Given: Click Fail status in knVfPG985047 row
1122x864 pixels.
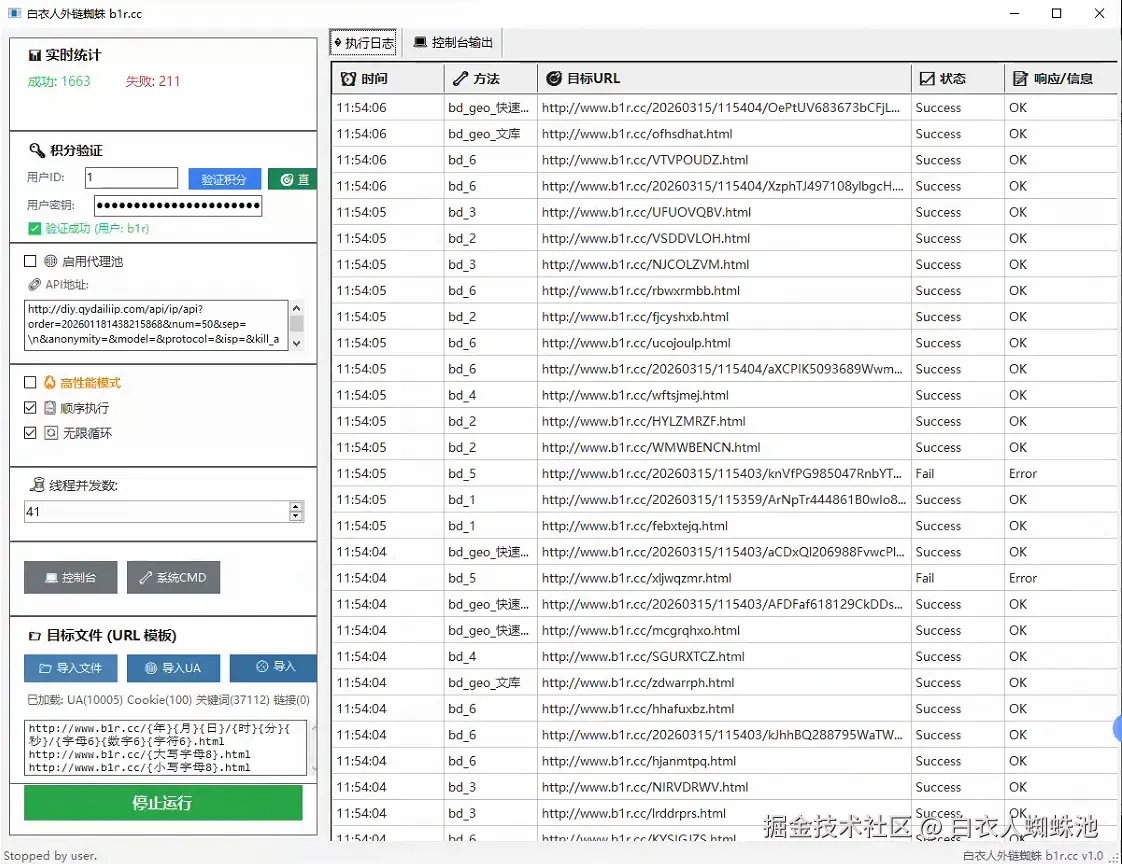Looking at the screenshot, I should coord(957,473).
